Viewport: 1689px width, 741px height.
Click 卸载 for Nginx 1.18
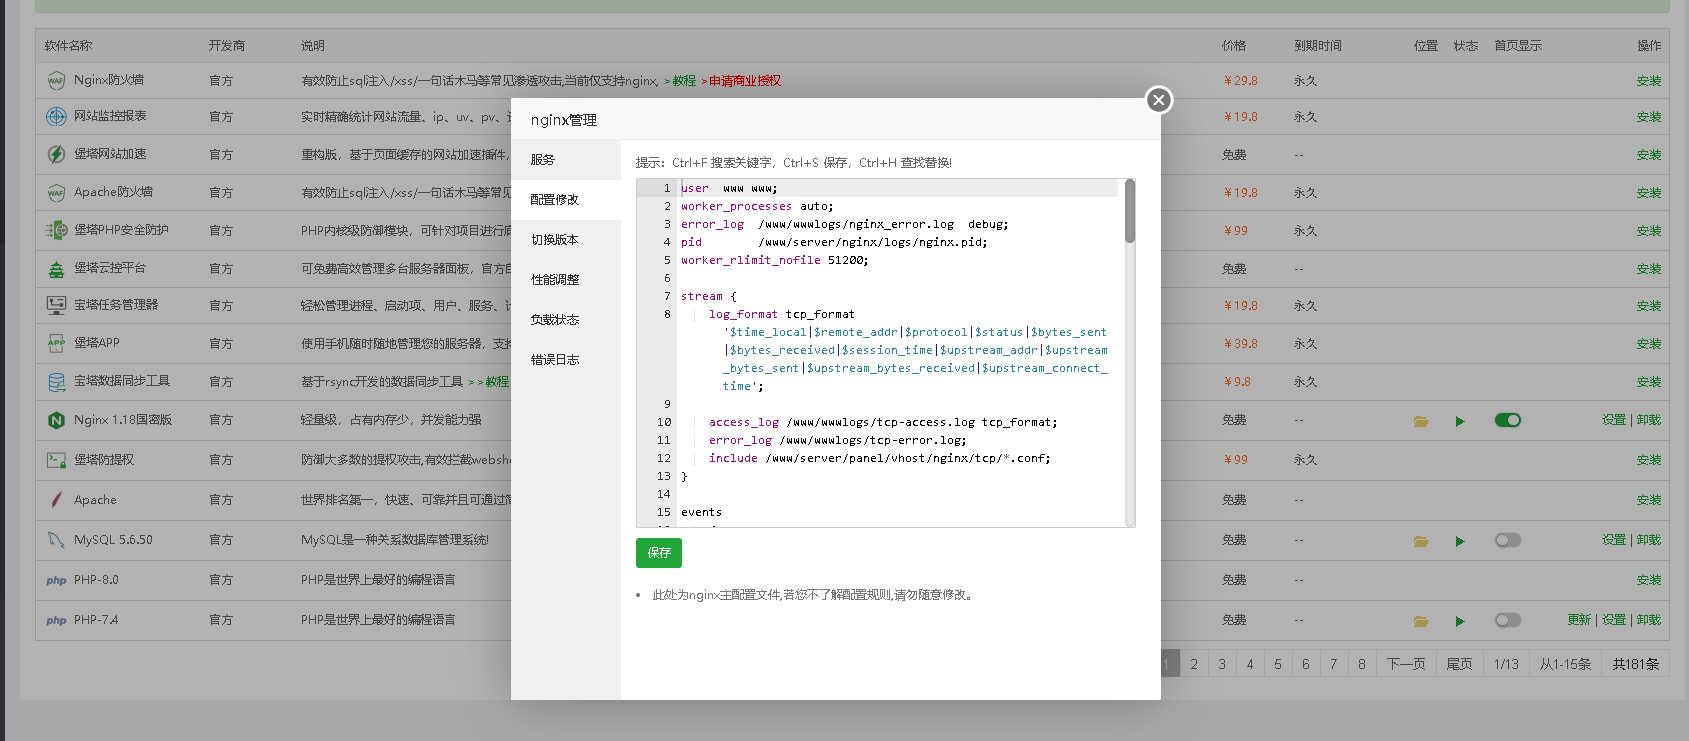[x=1649, y=420]
